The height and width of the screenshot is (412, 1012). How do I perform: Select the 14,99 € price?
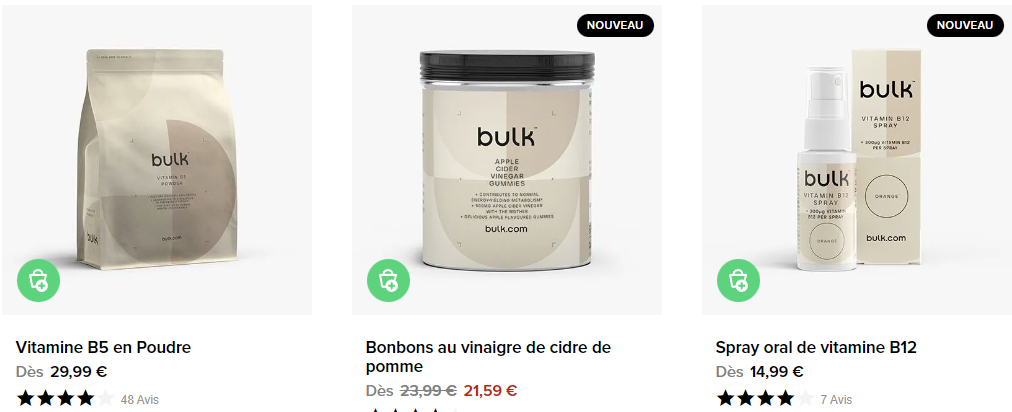pyautogui.click(x=776, y=372)
